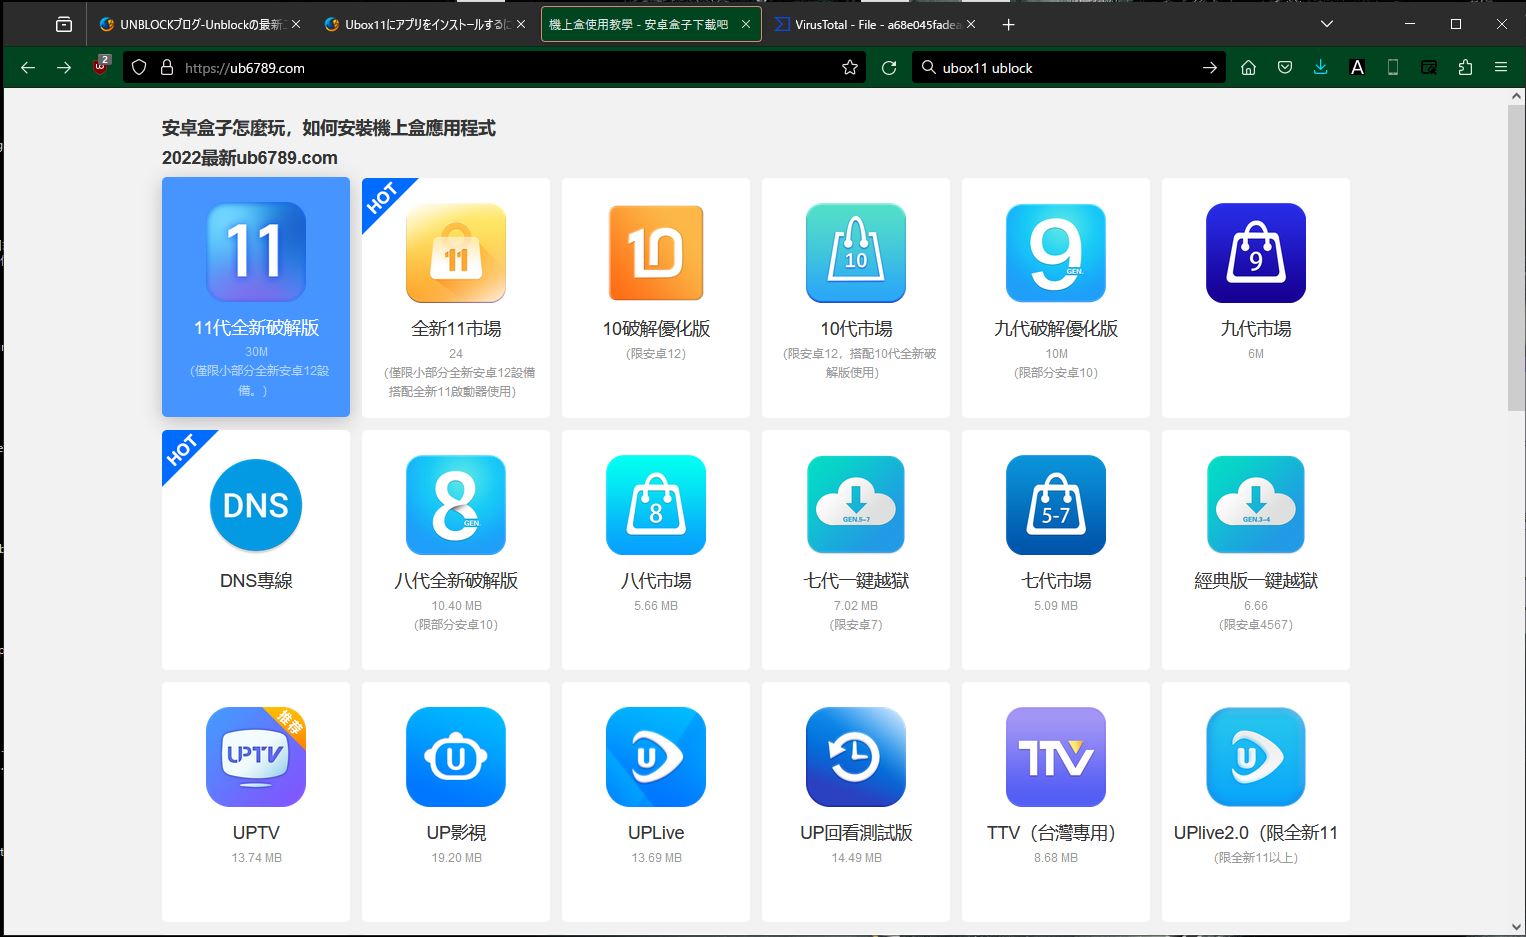Close the VirusTotal tab
This screenshot has height=937, width=1526.
click(x=971, y=24)
